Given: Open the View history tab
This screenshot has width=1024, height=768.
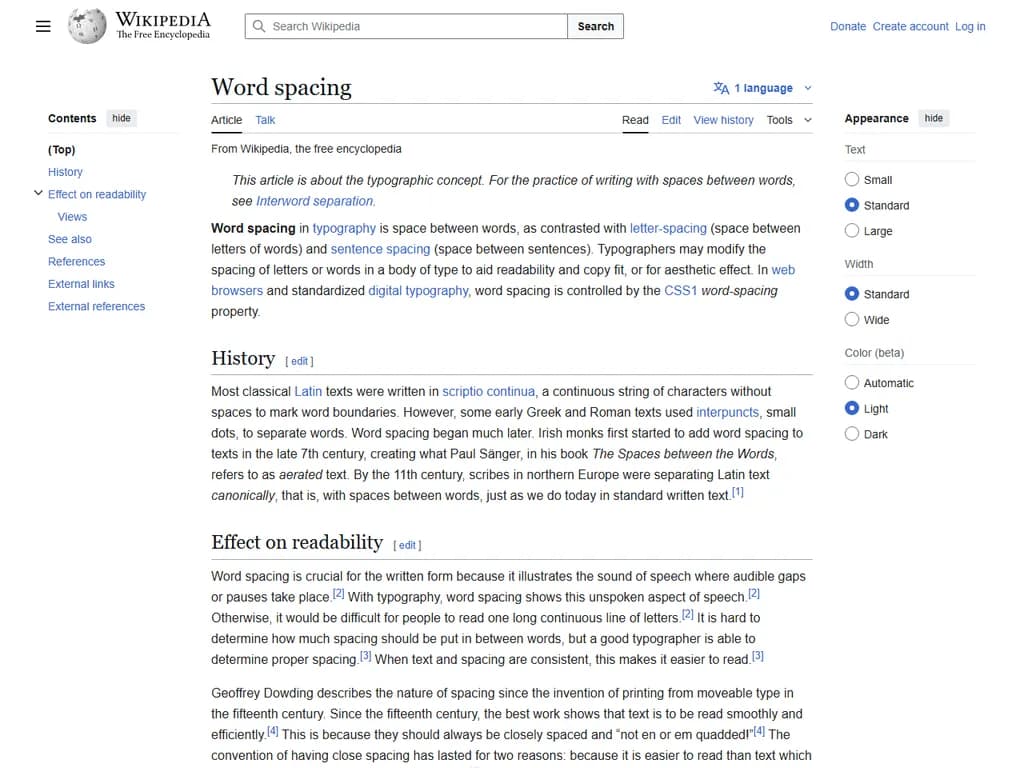Looking at the screenshot, I should [x=723, y=120].
